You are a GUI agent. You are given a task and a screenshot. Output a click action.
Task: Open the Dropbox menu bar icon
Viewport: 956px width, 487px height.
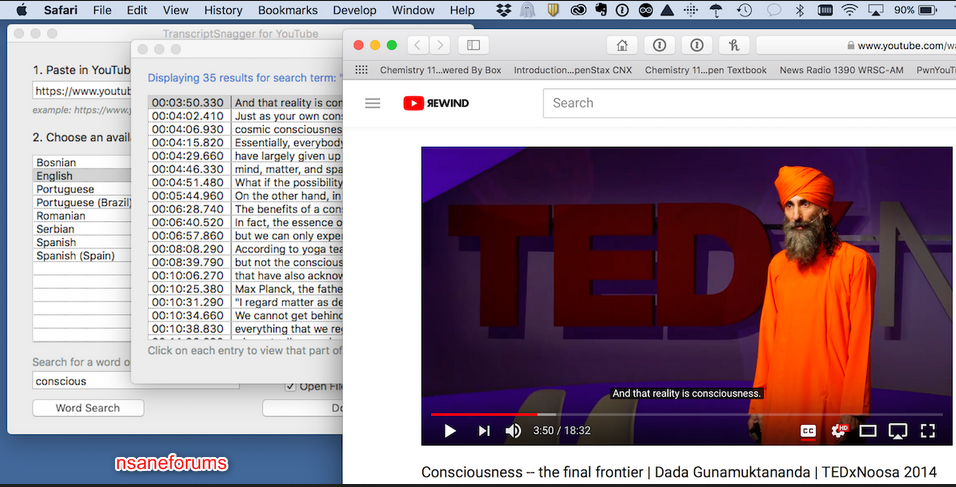(x=504, y=10)
